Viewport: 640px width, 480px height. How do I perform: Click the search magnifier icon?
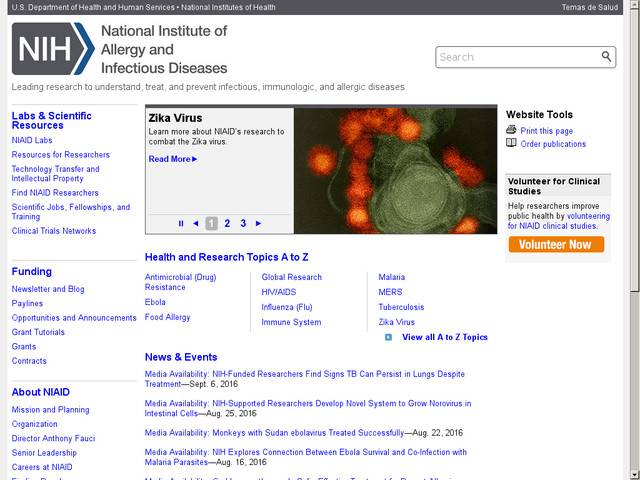pyautogui.click(x=607, y=57)
